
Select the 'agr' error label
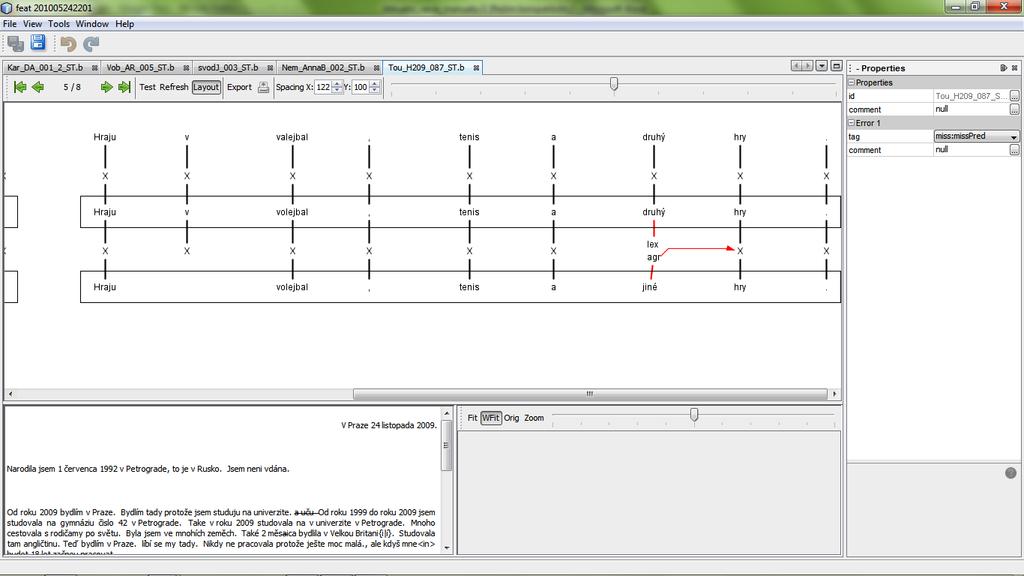[653, 257]
